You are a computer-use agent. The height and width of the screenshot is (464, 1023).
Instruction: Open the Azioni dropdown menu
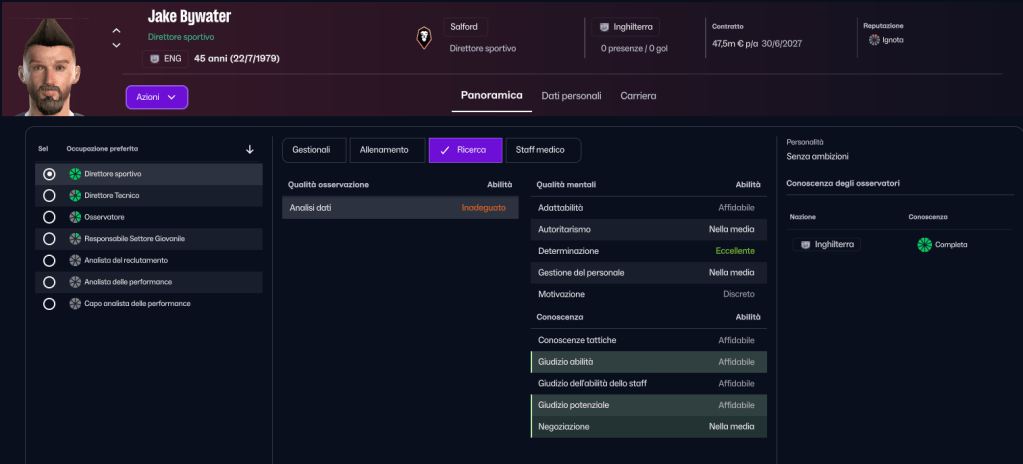click(x=157, y=97)
